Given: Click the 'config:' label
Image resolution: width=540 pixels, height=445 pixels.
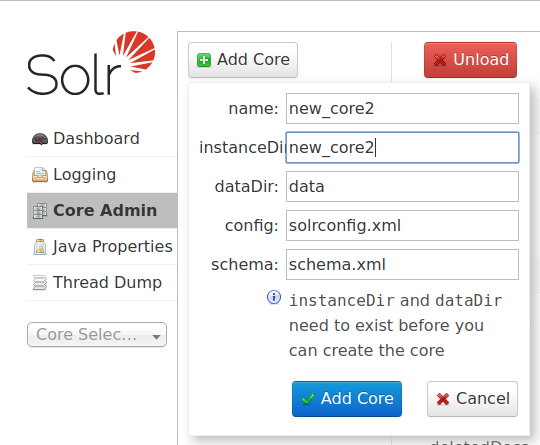Looking at the screenshot, I should (x=252, y=226).
